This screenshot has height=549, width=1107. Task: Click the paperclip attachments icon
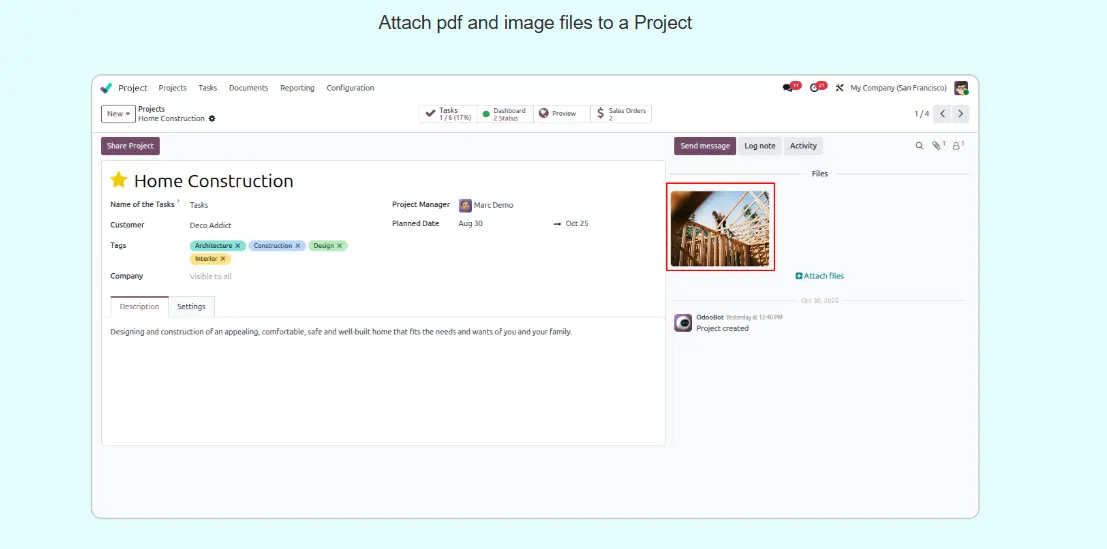tap(937, 146)
